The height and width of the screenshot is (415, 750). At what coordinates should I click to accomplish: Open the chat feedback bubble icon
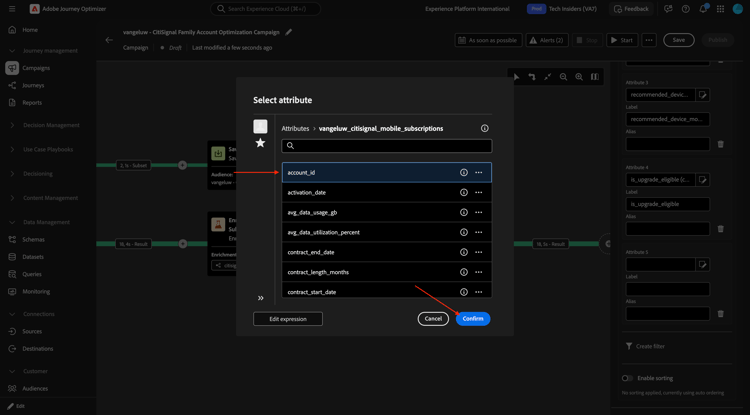click(x=668, y=9)
